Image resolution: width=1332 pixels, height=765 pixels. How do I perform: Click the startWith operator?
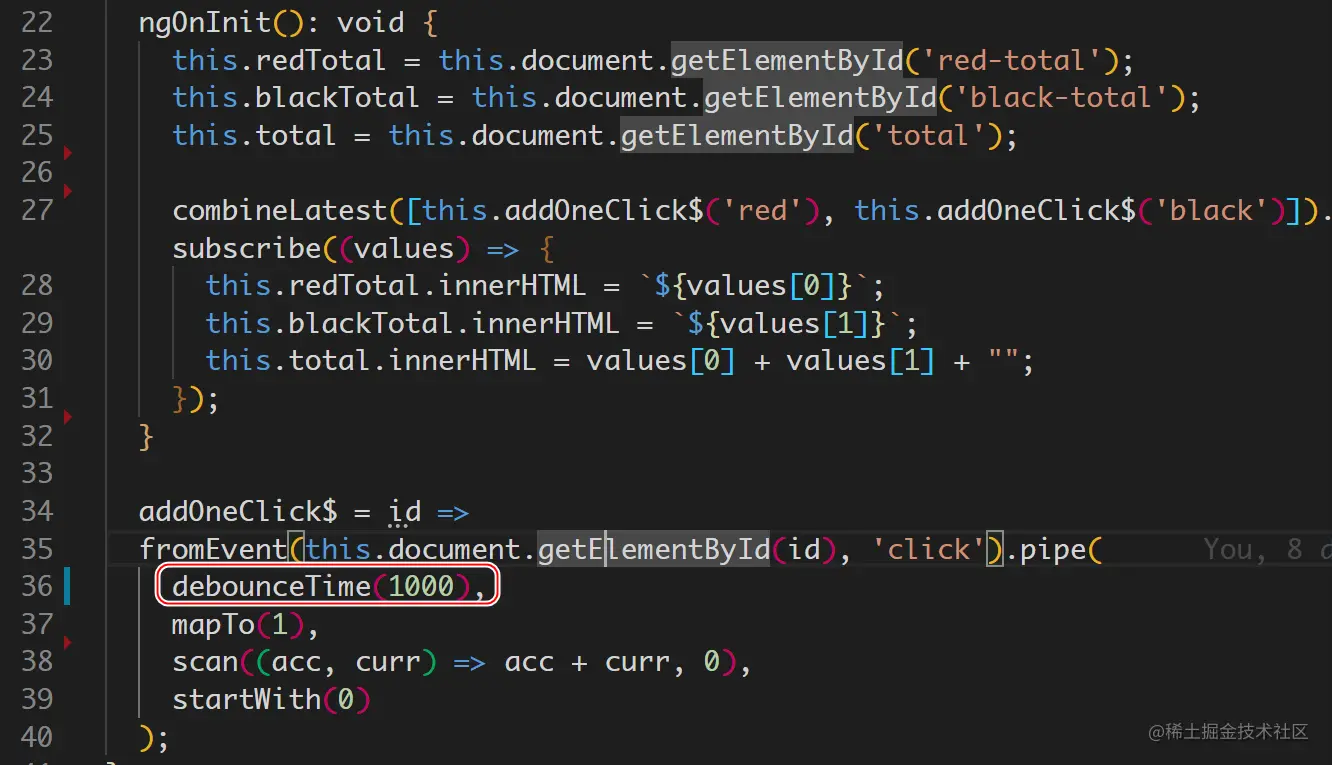[246, 699]
